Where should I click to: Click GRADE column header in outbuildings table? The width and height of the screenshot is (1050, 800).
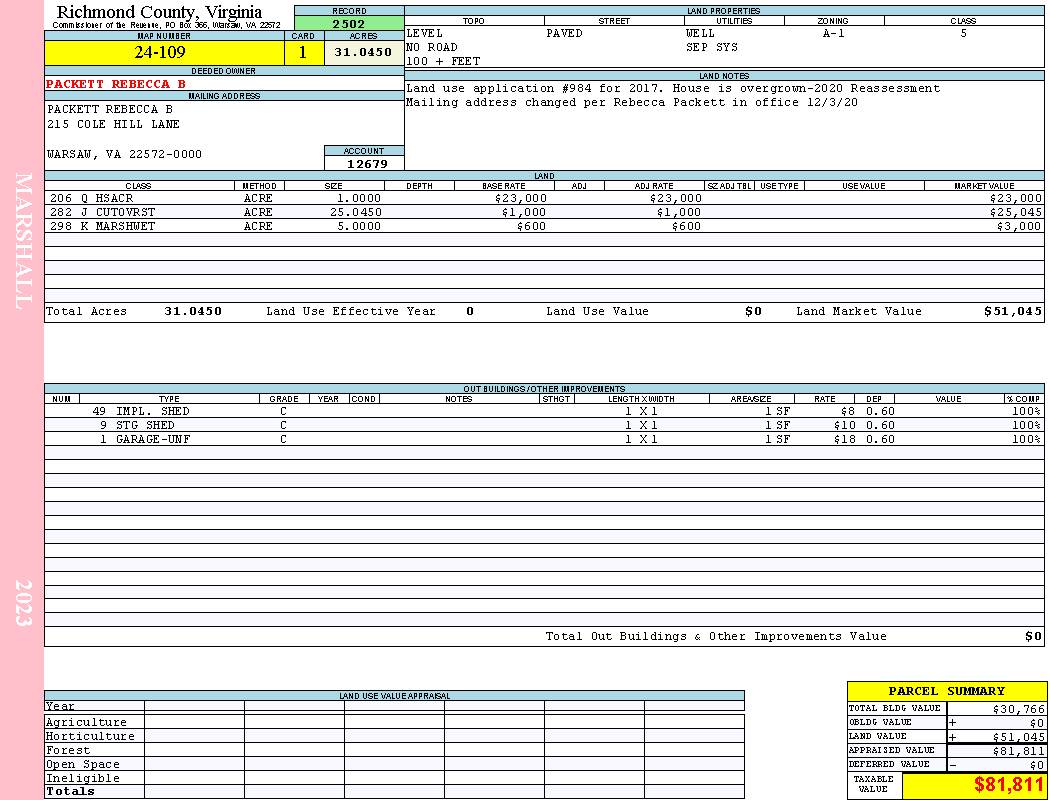coord(284,399)
